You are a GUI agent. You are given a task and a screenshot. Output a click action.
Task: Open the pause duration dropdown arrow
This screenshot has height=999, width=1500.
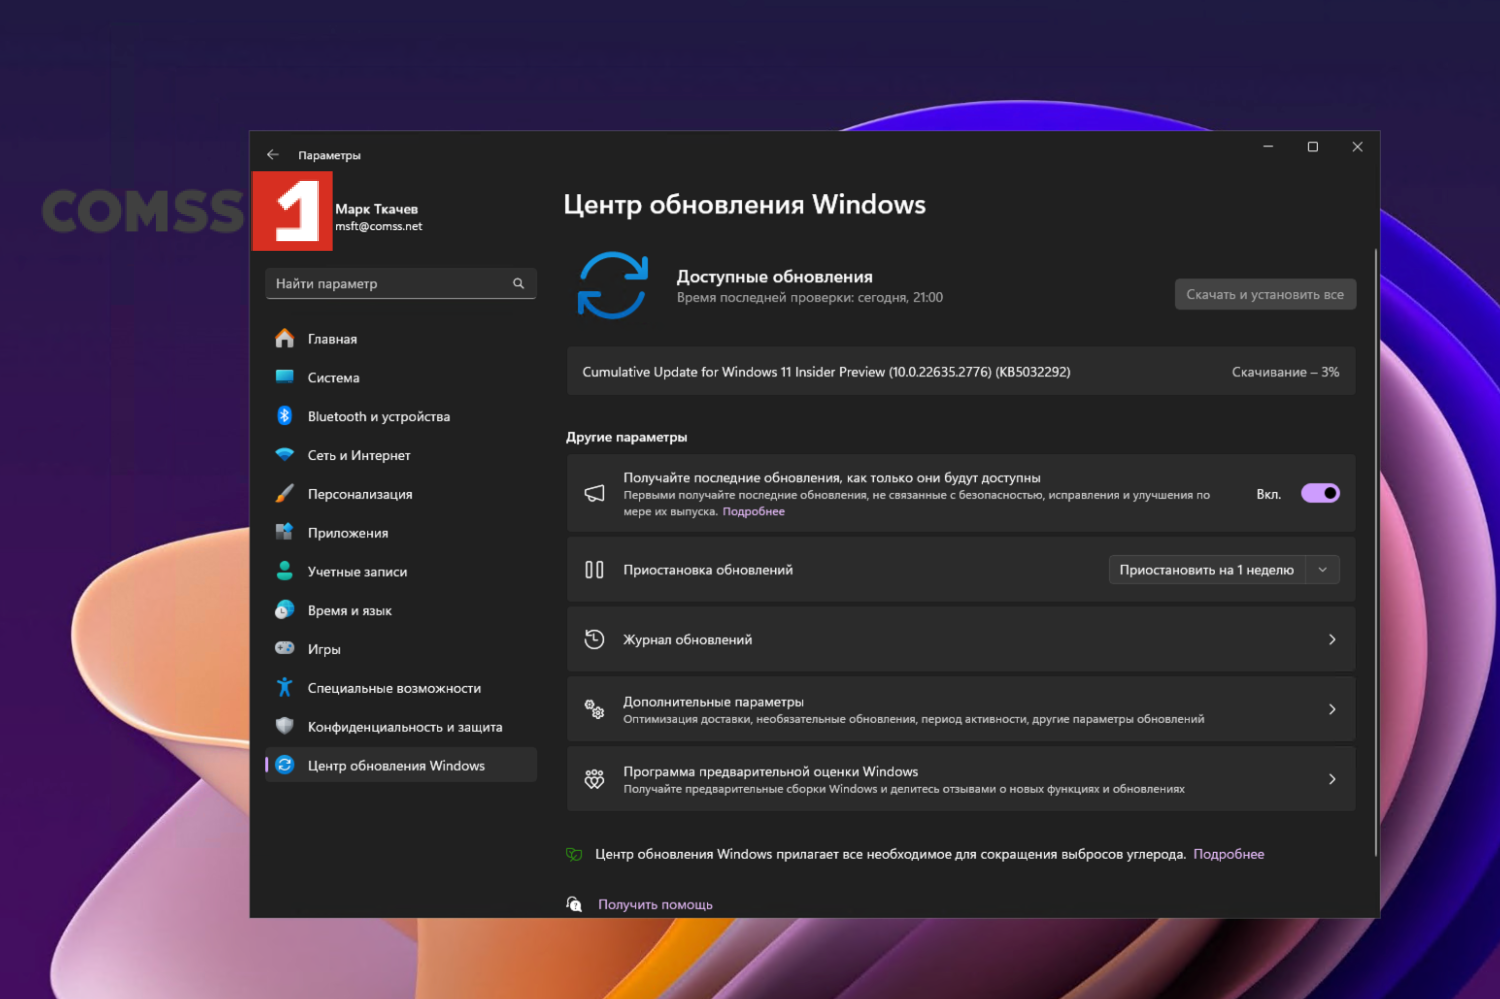click(1322, 570)
